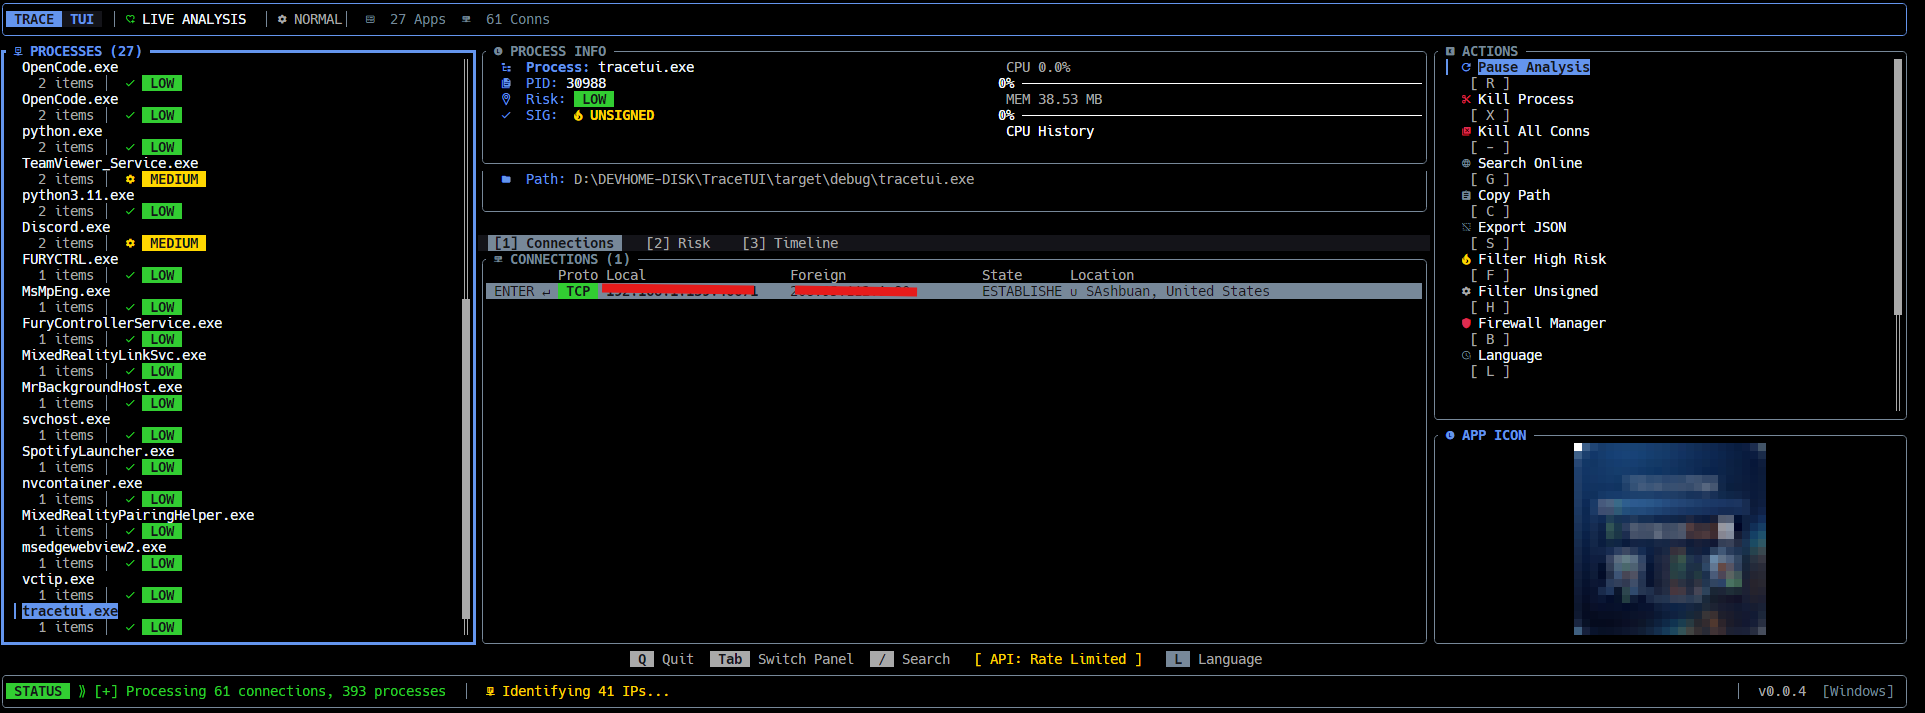Screen dimensions: 1925x713
Task: Select MsMpEng.exe in process list
Action: click(x=66, y=291)
